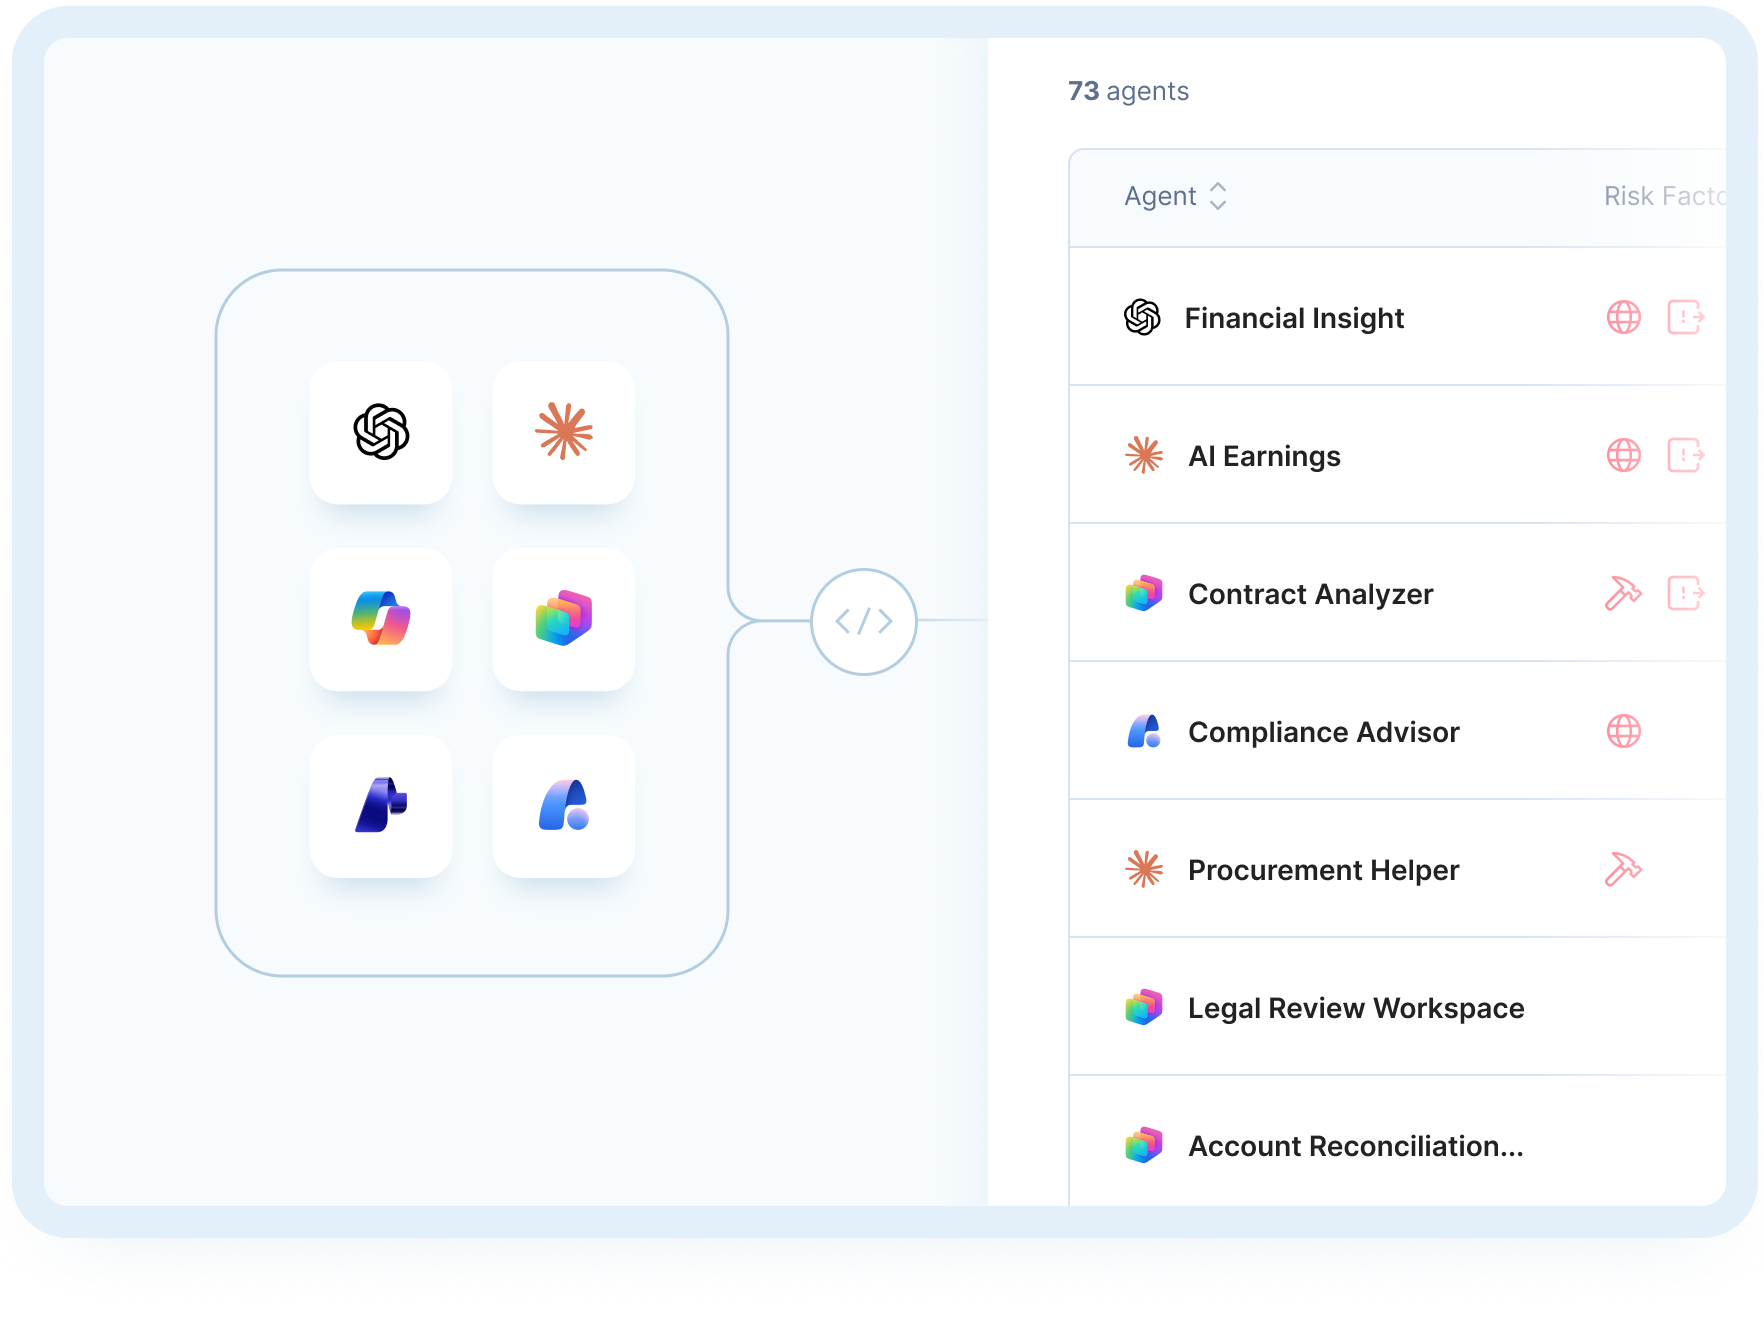Sort the list by Agent column arrows
The height and width of the screenshot is (1320, 1764).
(x=1218, y=196)
